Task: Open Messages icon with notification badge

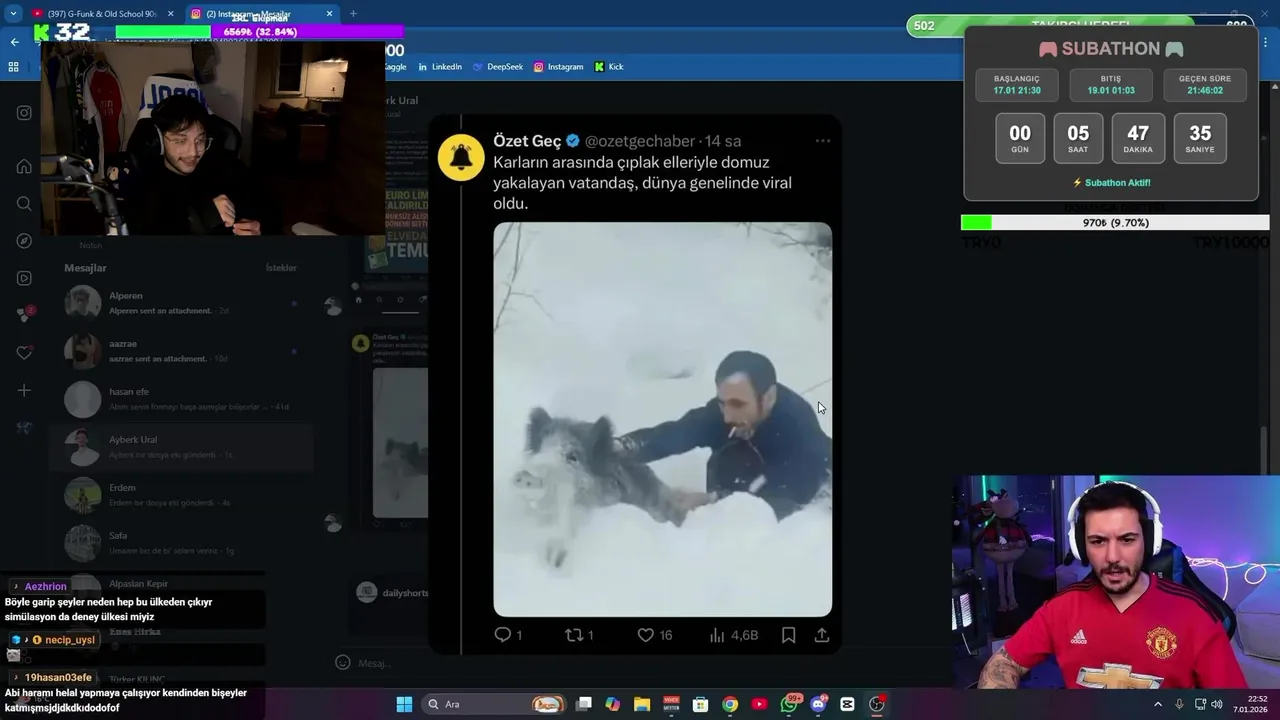Action: [25, 315]
